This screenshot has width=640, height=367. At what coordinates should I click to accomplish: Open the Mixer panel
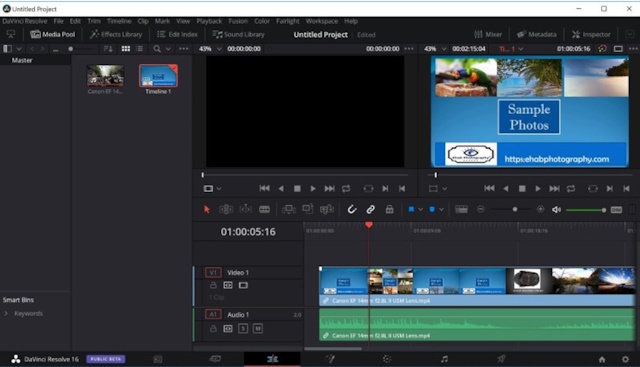[488, 34]
